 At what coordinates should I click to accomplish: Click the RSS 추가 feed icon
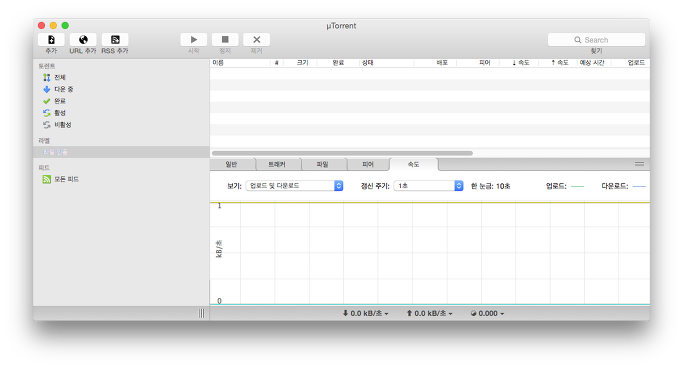click(x=115, y=40)
